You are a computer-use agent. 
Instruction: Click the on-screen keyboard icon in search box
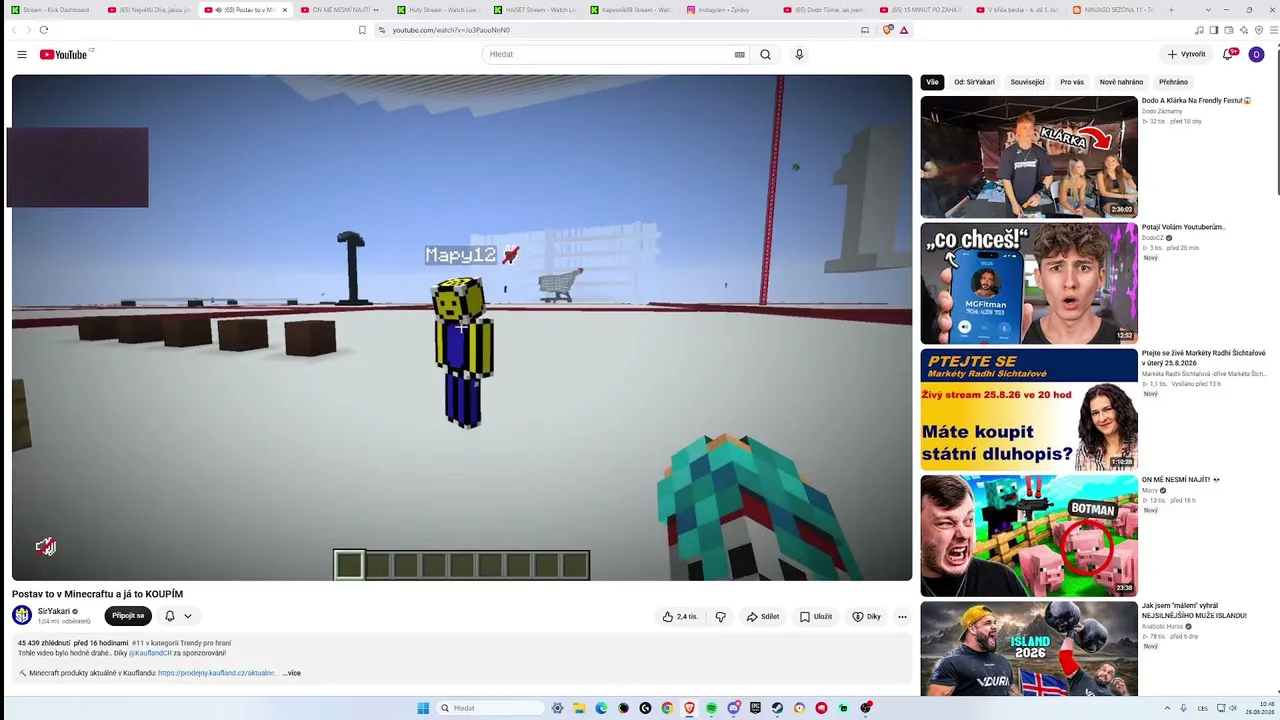click(x=740, y=55)
